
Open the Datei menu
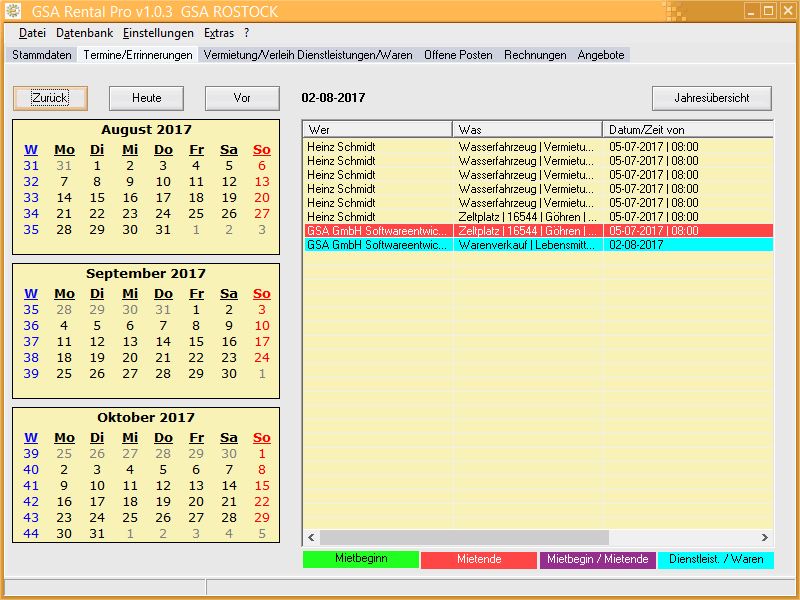tap(32, 33)
